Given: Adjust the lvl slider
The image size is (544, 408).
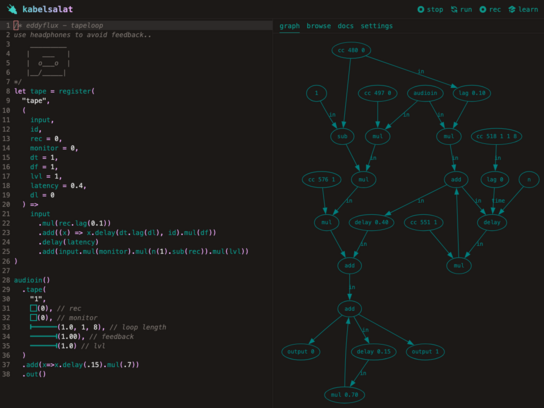Looking at the screenshot, I should click(44, 346).
